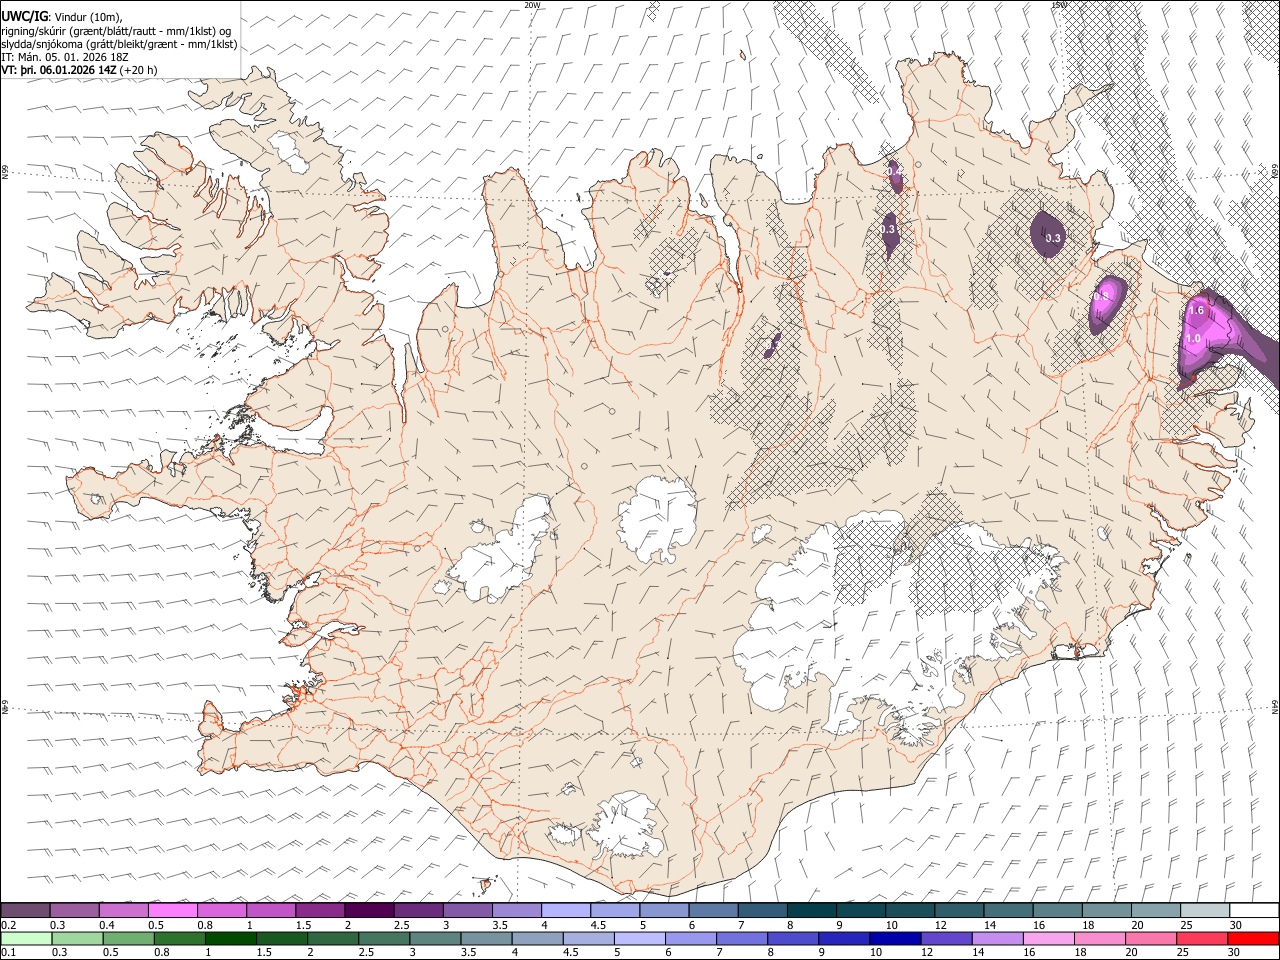Click the IT: Mán. 05. 01. 2026 18Z line
Screen dimensions: 1280x960
click(x=67, y=58)
